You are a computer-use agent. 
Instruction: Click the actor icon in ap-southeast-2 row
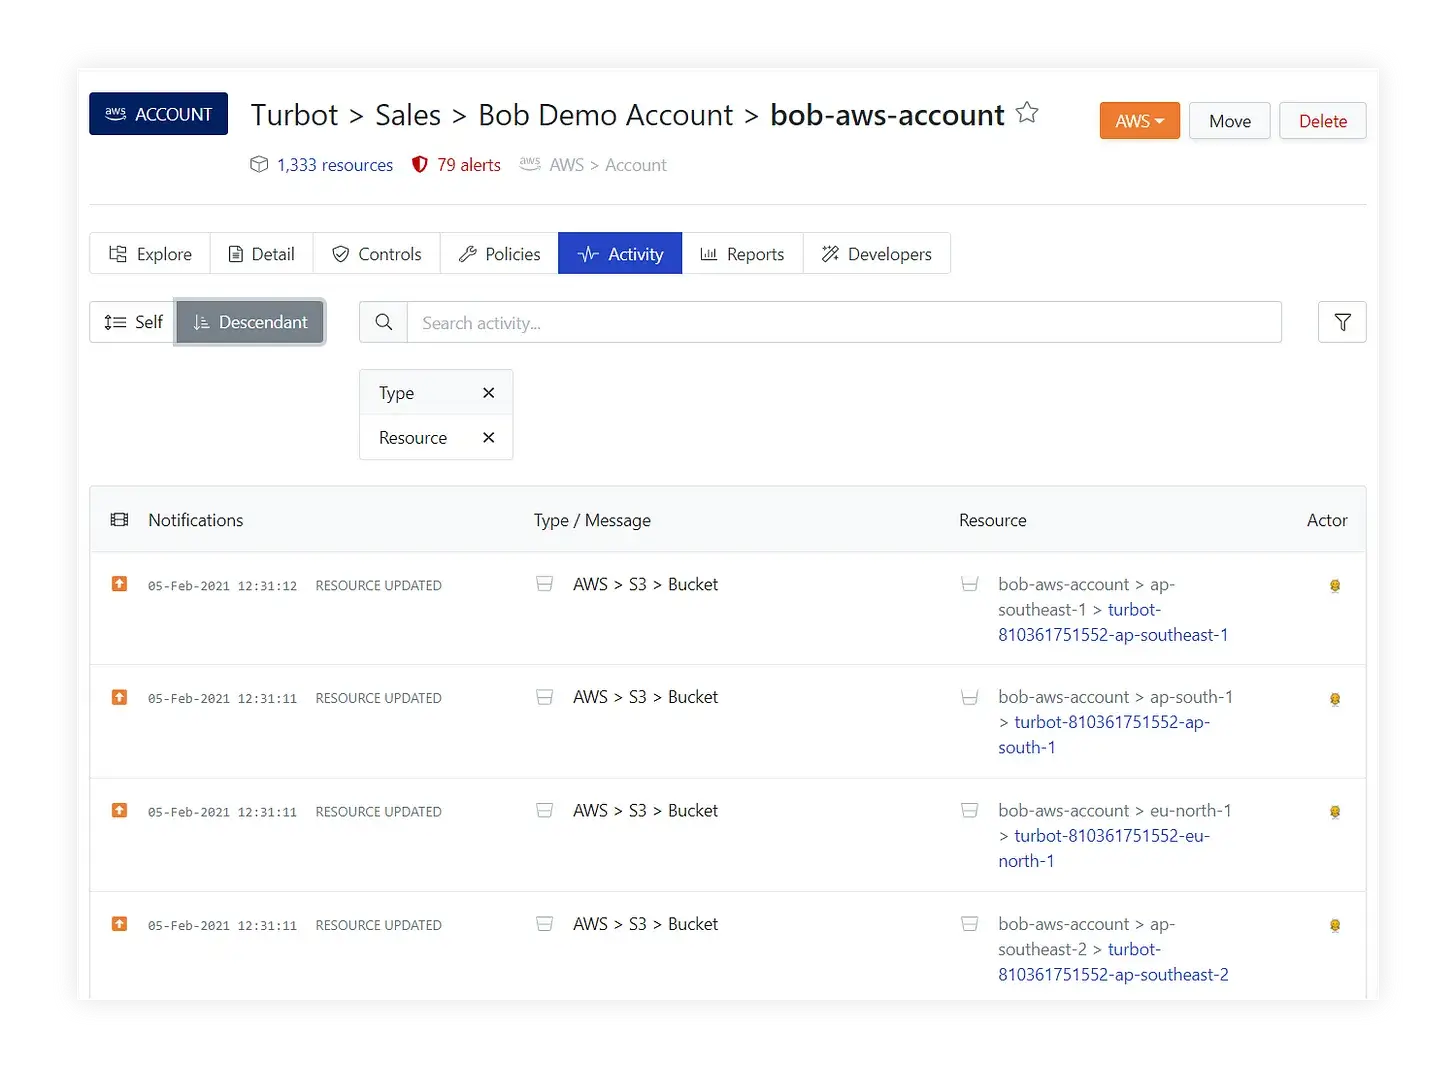[x=1334, y=926]
